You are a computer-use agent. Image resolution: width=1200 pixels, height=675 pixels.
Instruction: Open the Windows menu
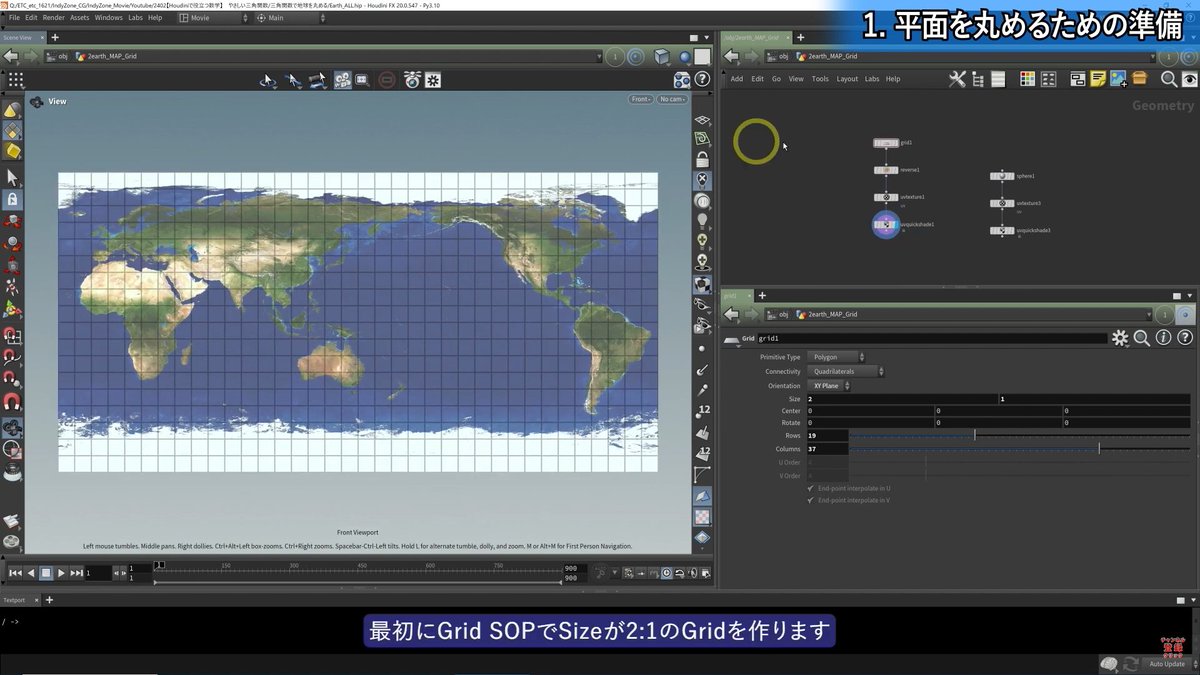[108, 17]
